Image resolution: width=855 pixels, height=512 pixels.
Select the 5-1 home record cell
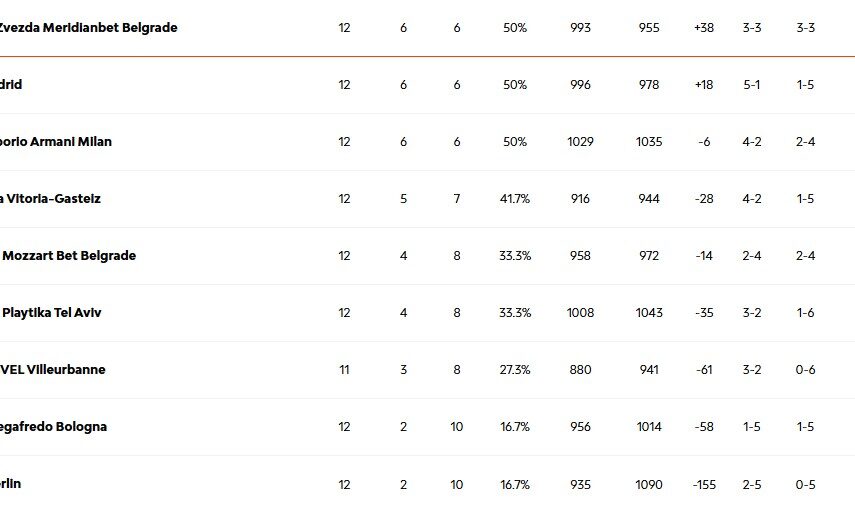(x=752, y=85)
